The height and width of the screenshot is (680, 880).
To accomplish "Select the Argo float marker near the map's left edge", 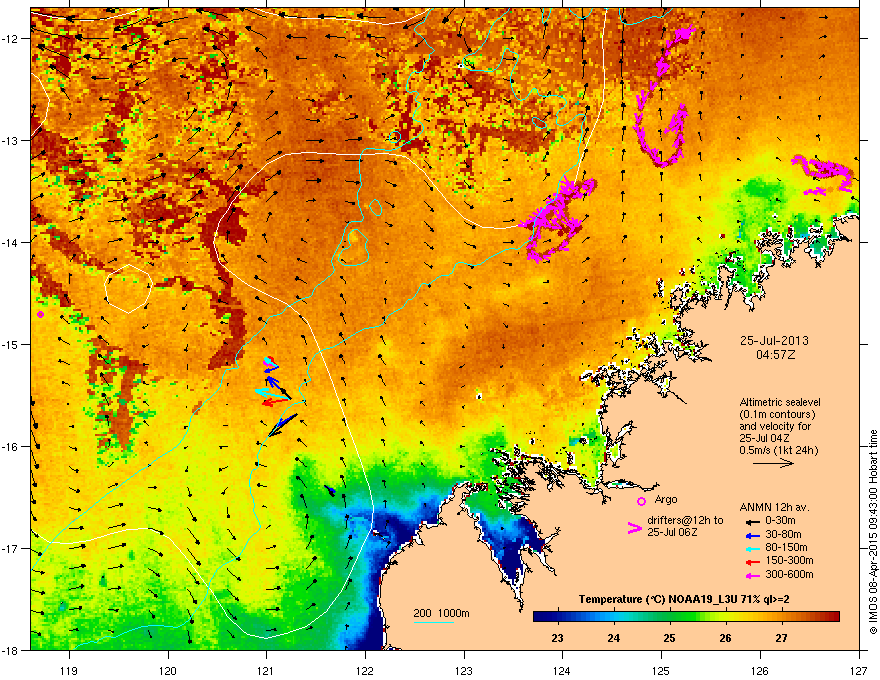I will coord(40,314).
